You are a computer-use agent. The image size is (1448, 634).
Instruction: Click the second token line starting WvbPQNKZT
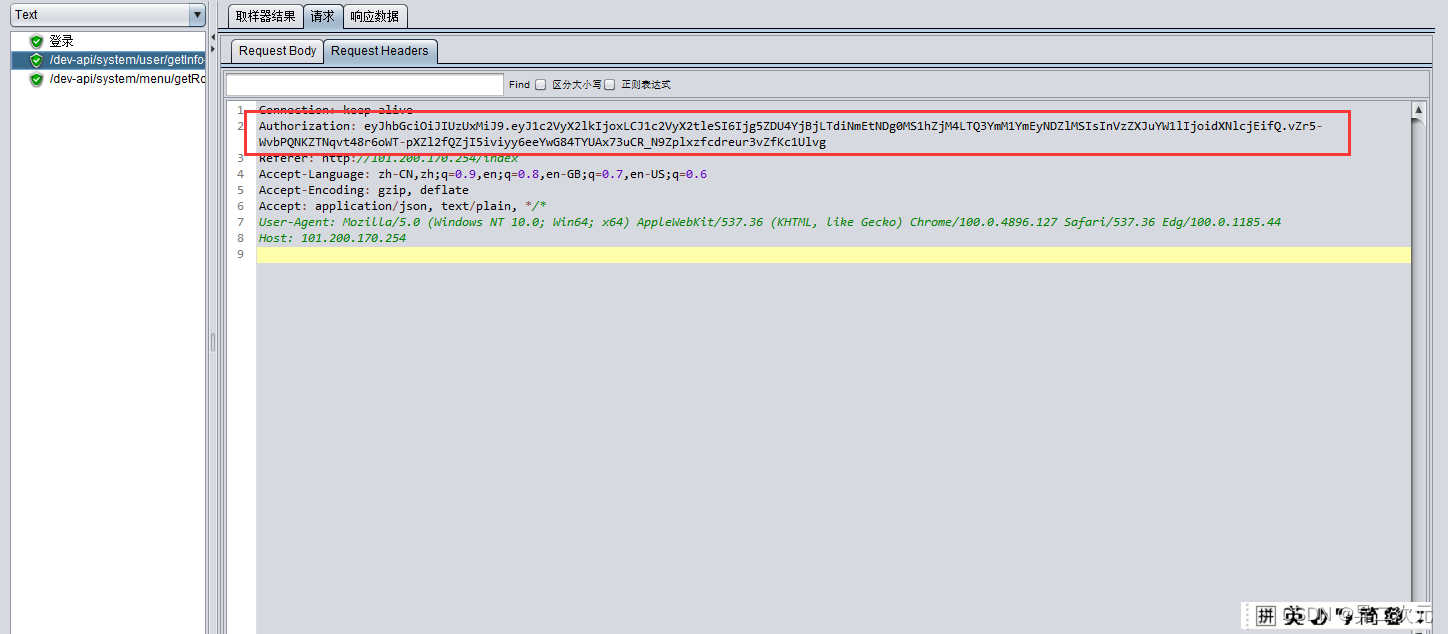click(x=542, y=142)
